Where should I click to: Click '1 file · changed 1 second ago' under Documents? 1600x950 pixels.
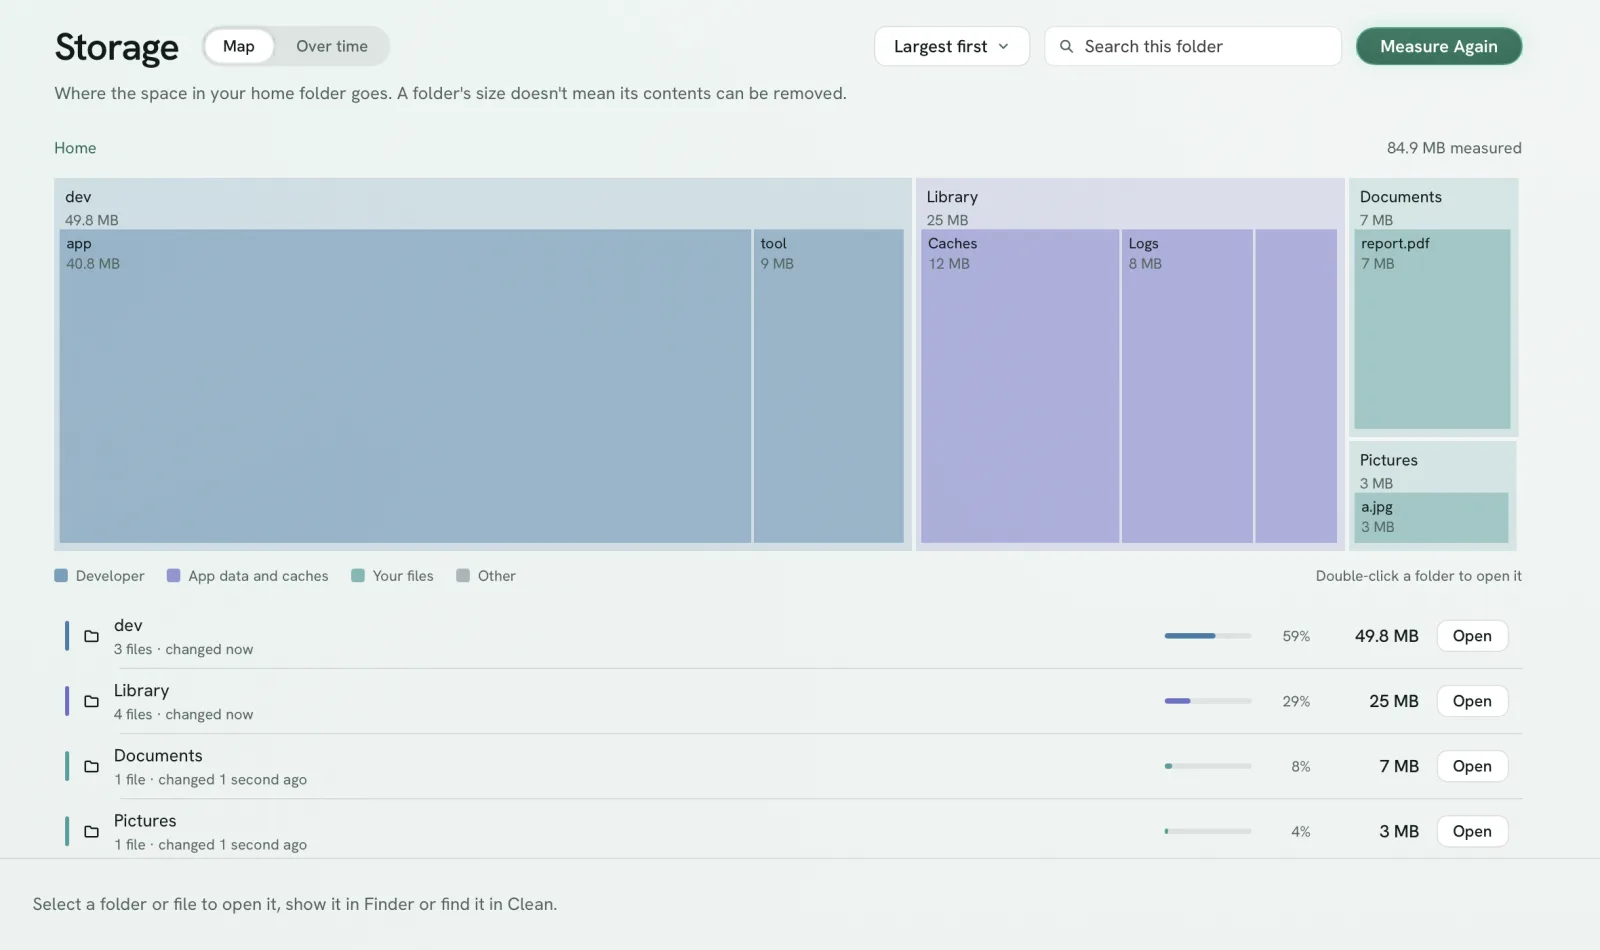pyautogui.click(x=210, y=780)
